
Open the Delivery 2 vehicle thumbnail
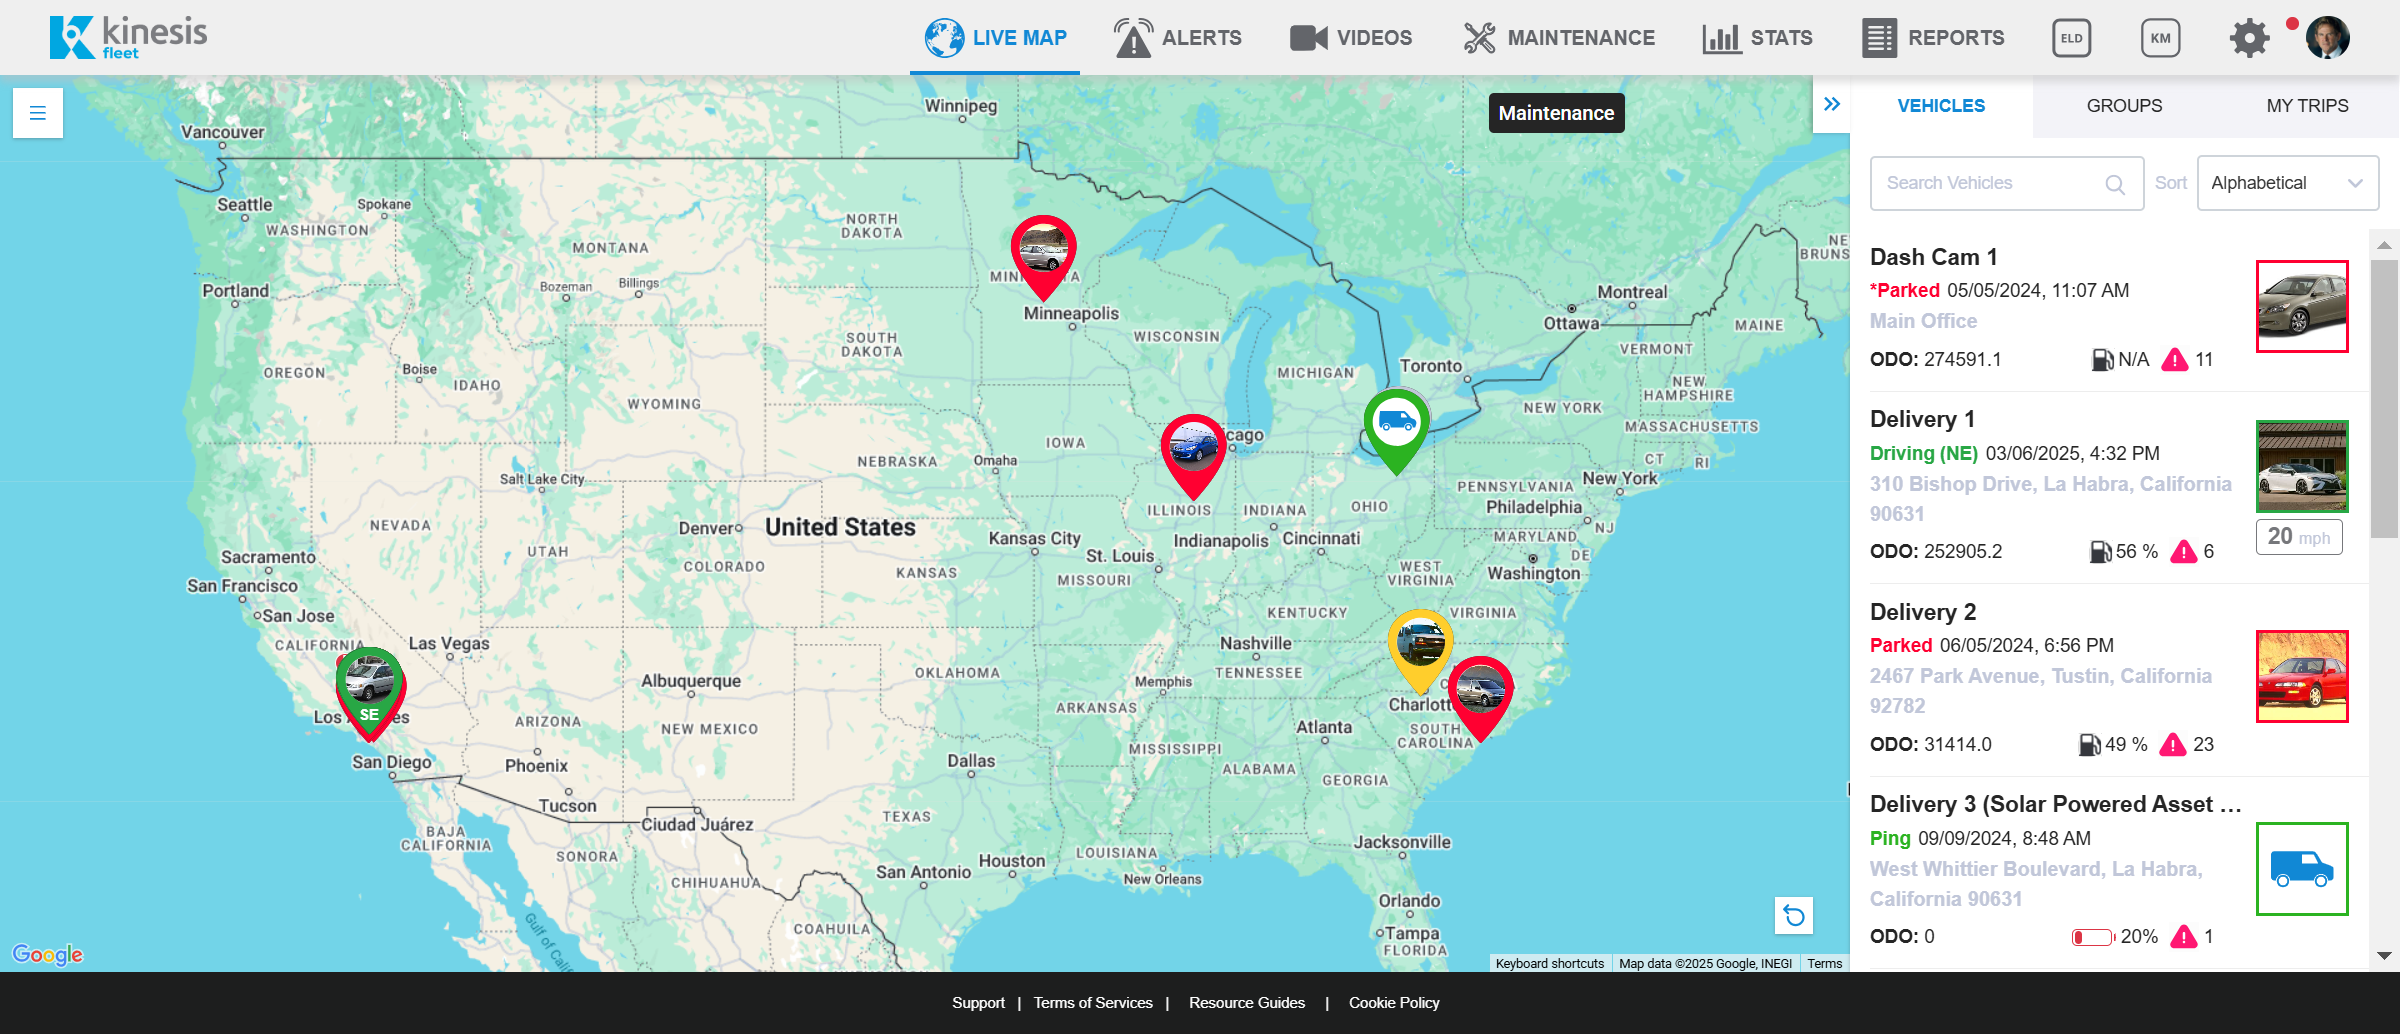coord(2302,676)
